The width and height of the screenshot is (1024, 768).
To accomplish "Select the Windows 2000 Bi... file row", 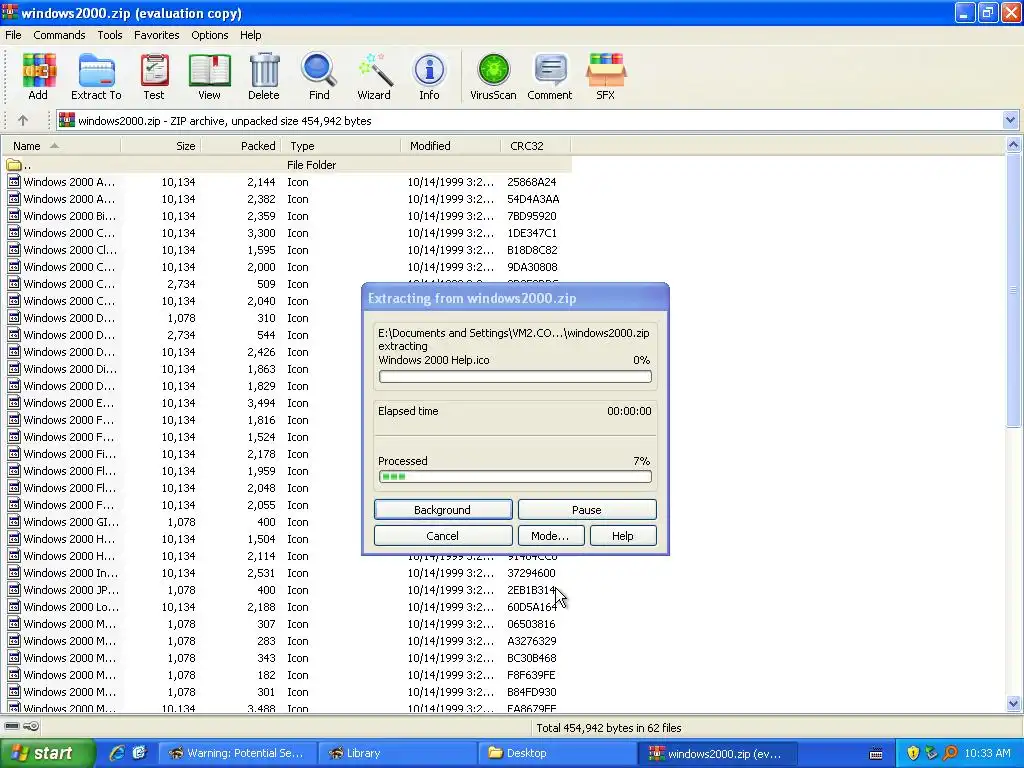I will [x=286, y=216].
